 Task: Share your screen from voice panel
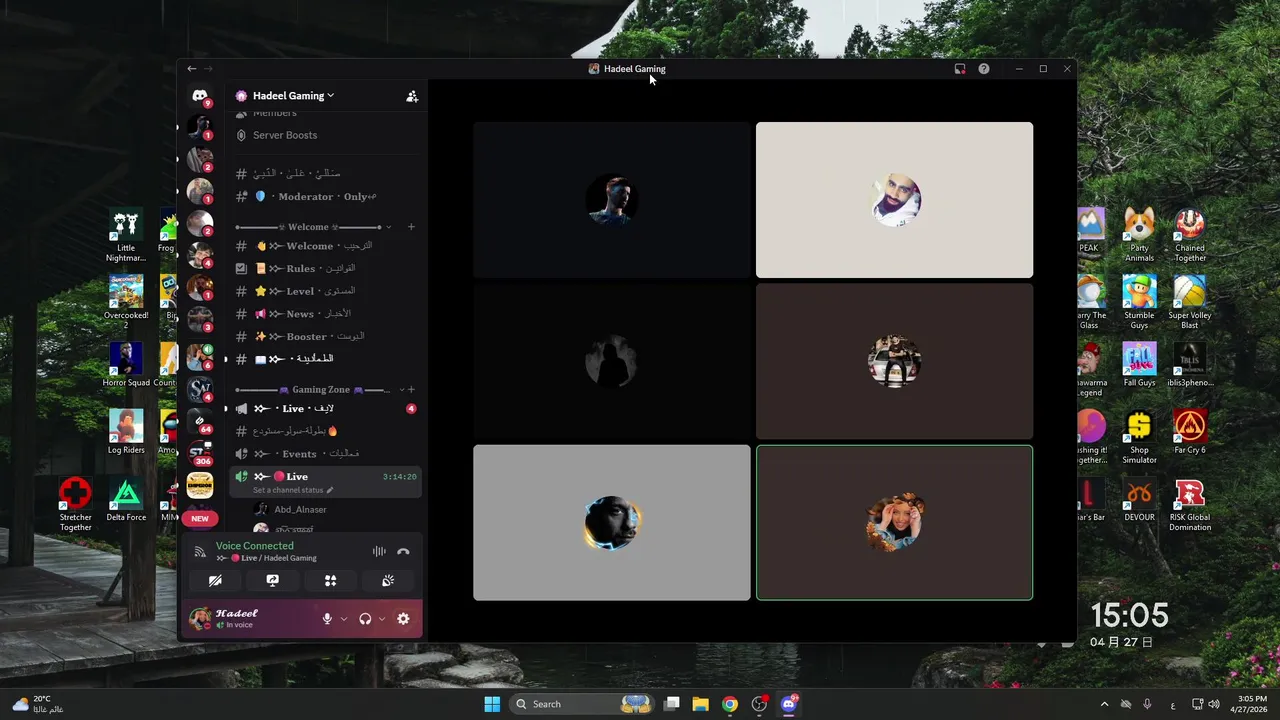tap(272, 581)
